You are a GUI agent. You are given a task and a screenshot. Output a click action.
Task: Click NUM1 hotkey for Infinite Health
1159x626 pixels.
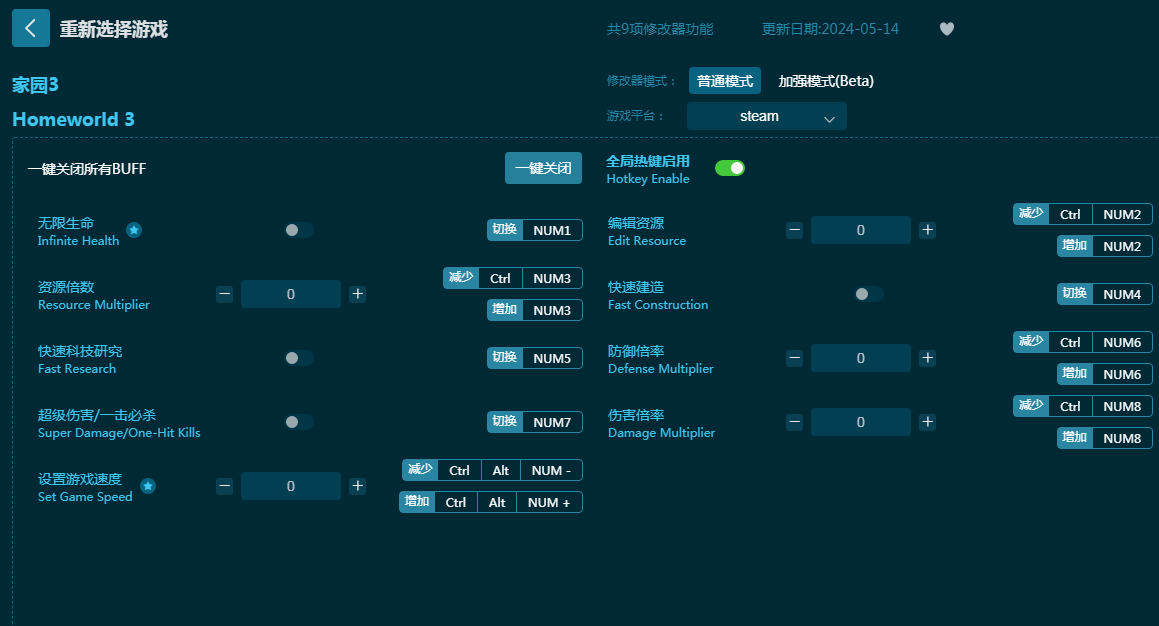534,230
